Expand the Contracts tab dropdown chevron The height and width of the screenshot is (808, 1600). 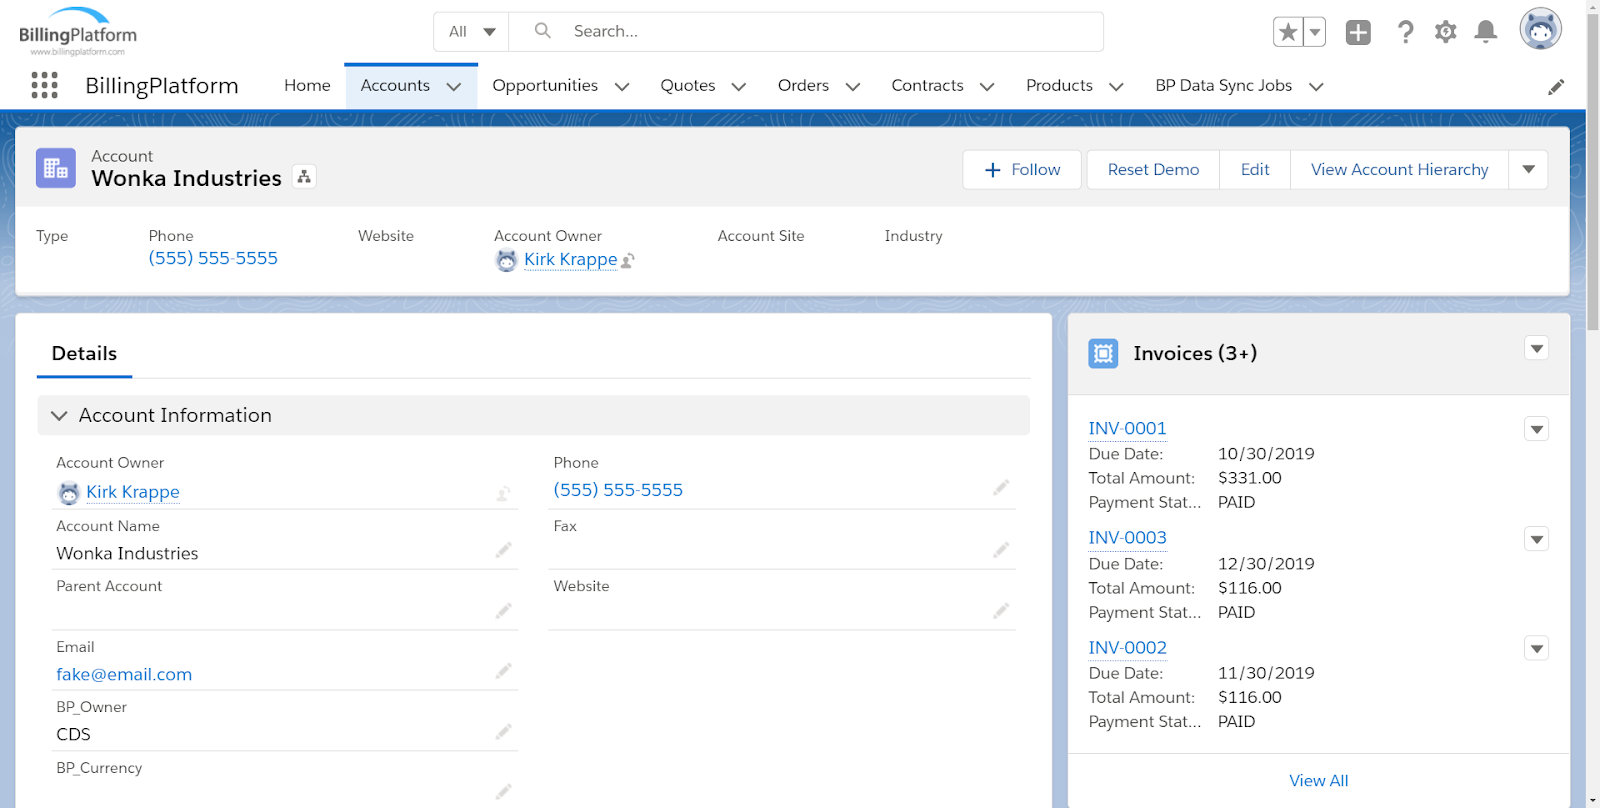pyautogui.click(x=987, y=87)
